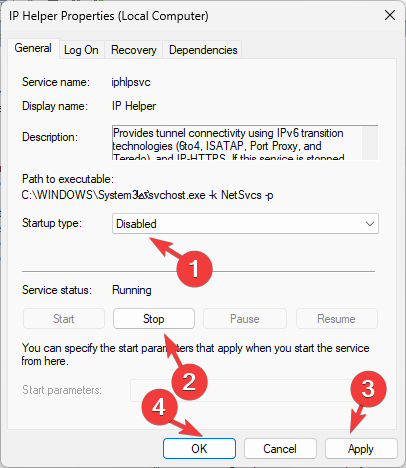The image size is (406, 468).
Task: Click the Description box scrollbar
Action: pos(370,143)
